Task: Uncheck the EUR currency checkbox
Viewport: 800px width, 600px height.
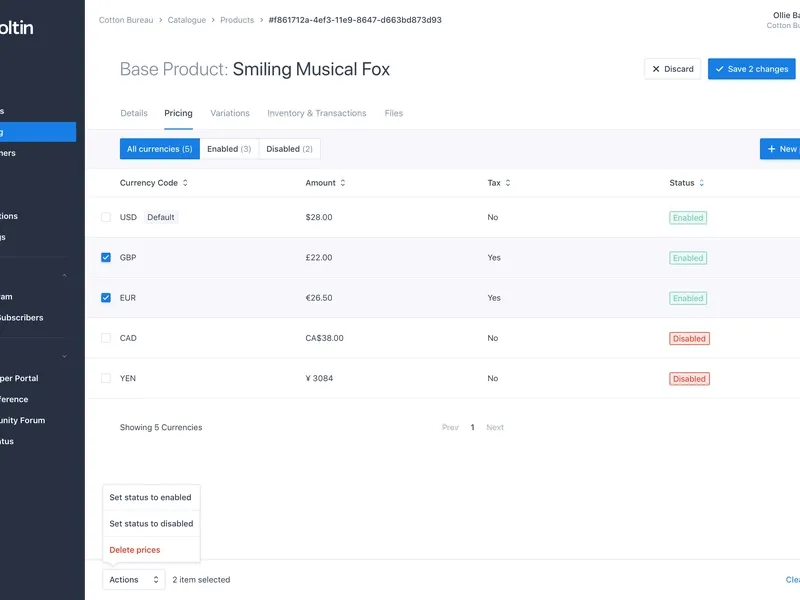Action: tap(106, 298)
